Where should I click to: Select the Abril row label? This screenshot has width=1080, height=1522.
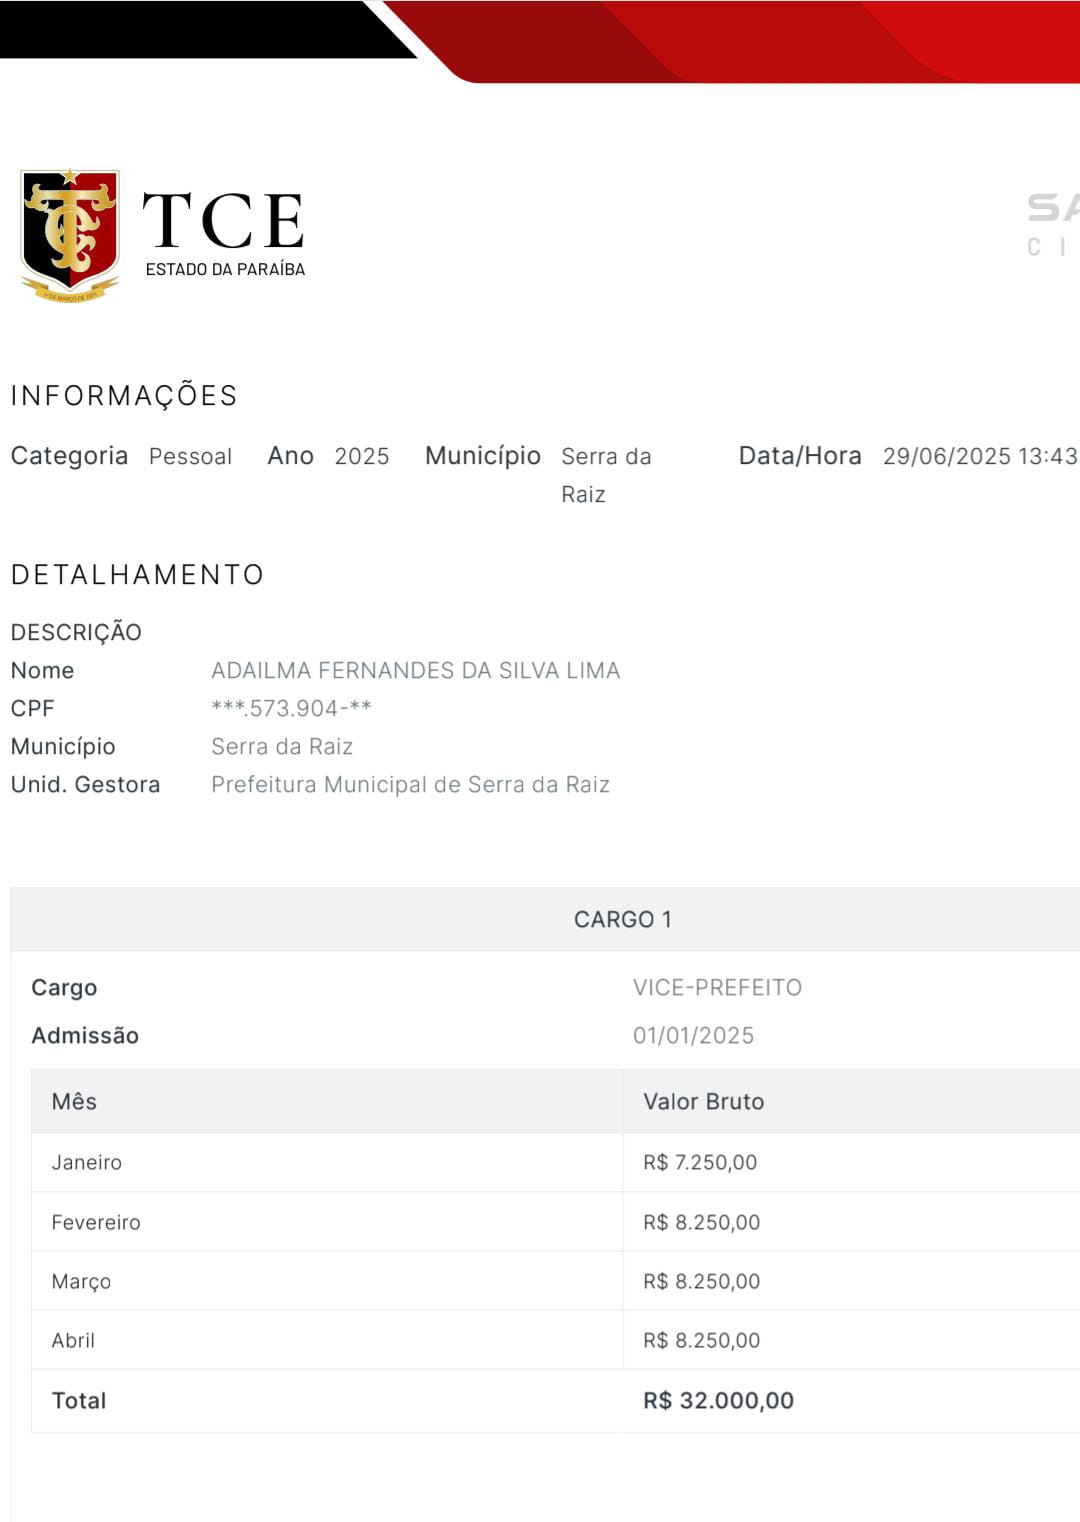73,1340
